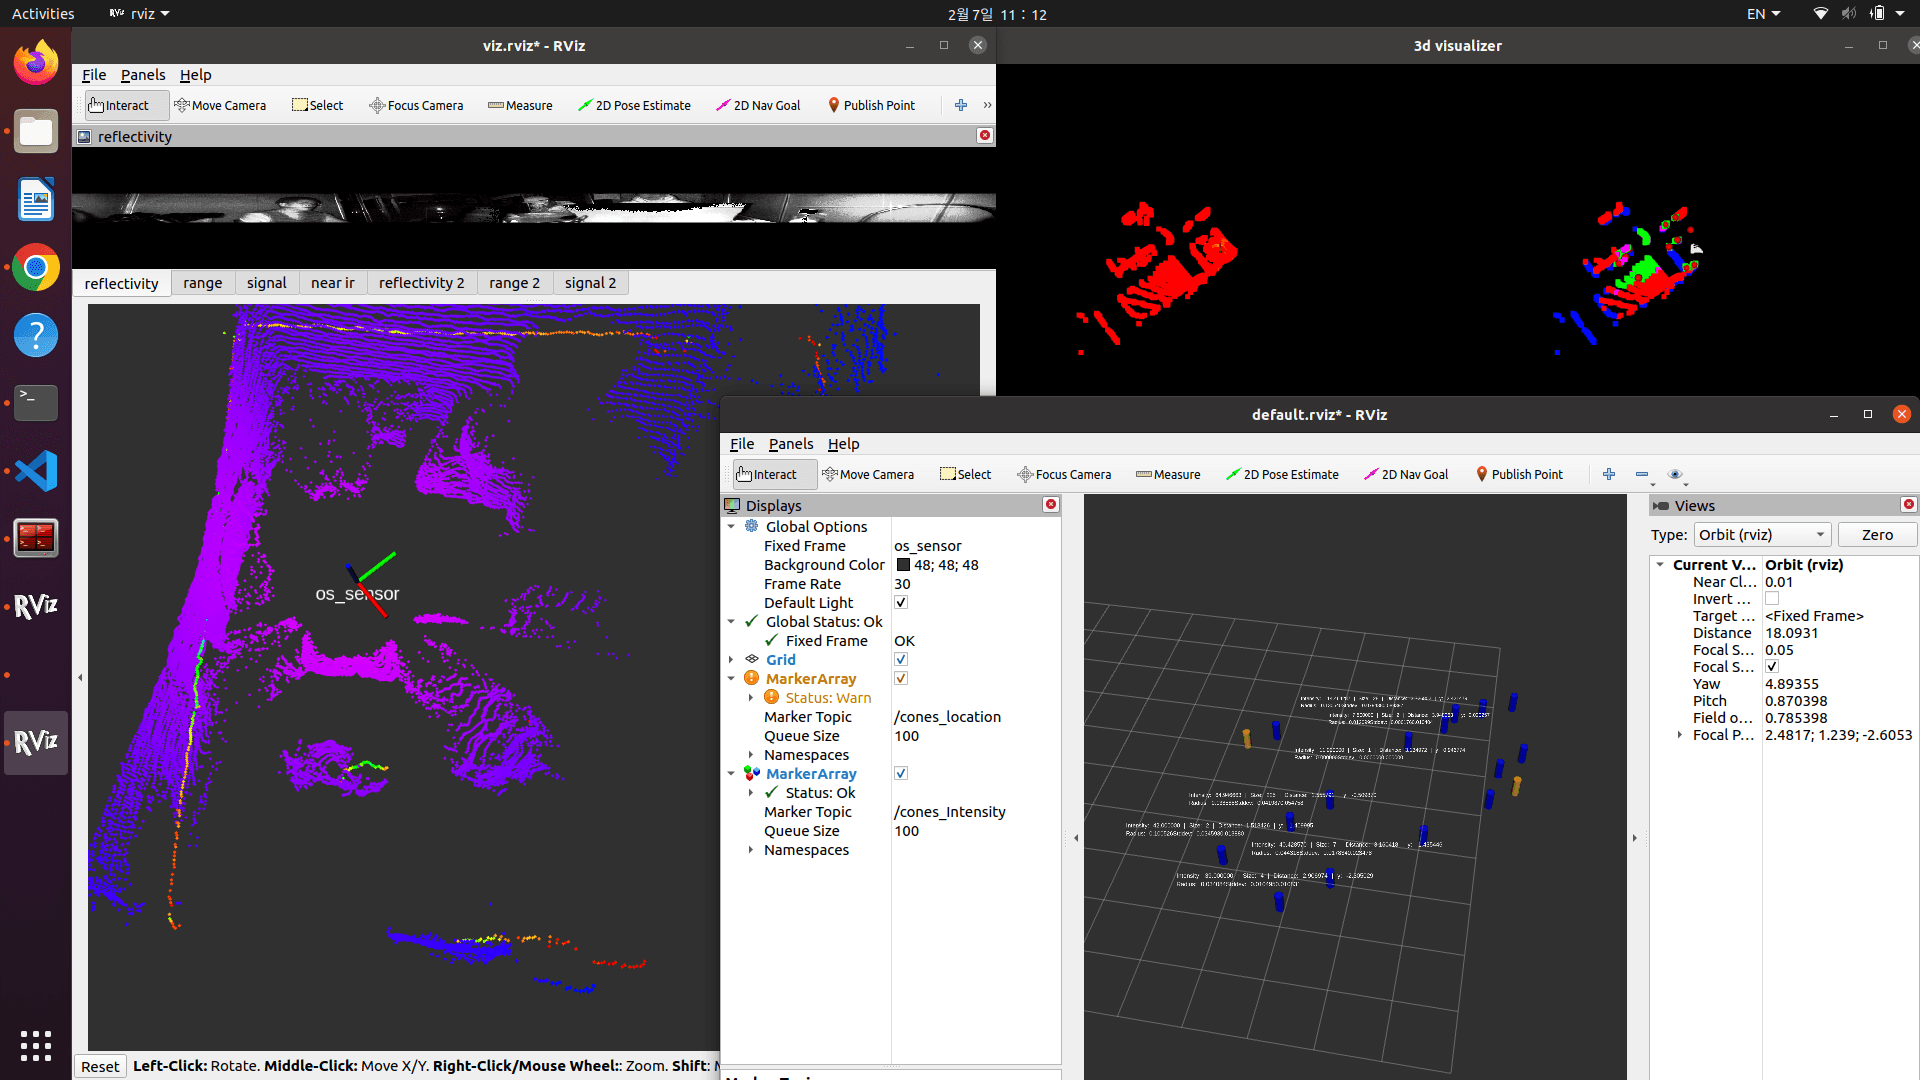The height and width of the screenshot is (1080, 1920).
Task: Collapse Global Options tree node
Action: pos(731,526)
